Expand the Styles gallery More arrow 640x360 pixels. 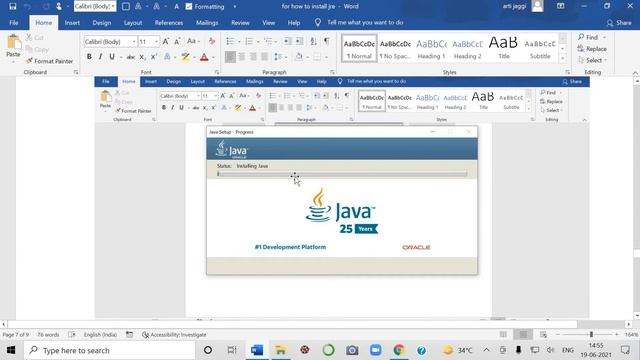point(563,58)
